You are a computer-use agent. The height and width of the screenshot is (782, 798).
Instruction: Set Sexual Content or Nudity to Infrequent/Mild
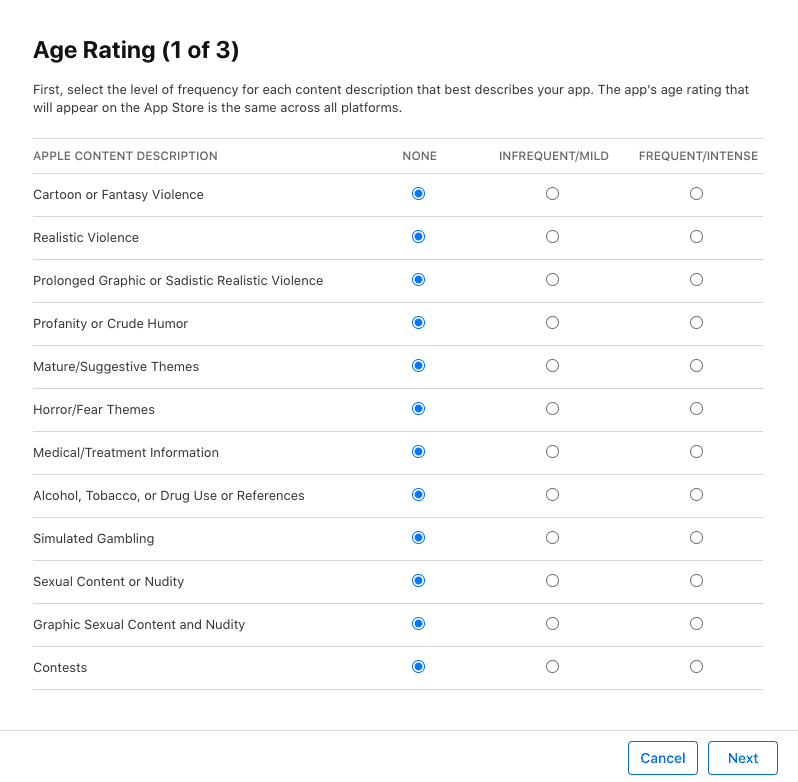pyautogui.click(x=552, y=581)
